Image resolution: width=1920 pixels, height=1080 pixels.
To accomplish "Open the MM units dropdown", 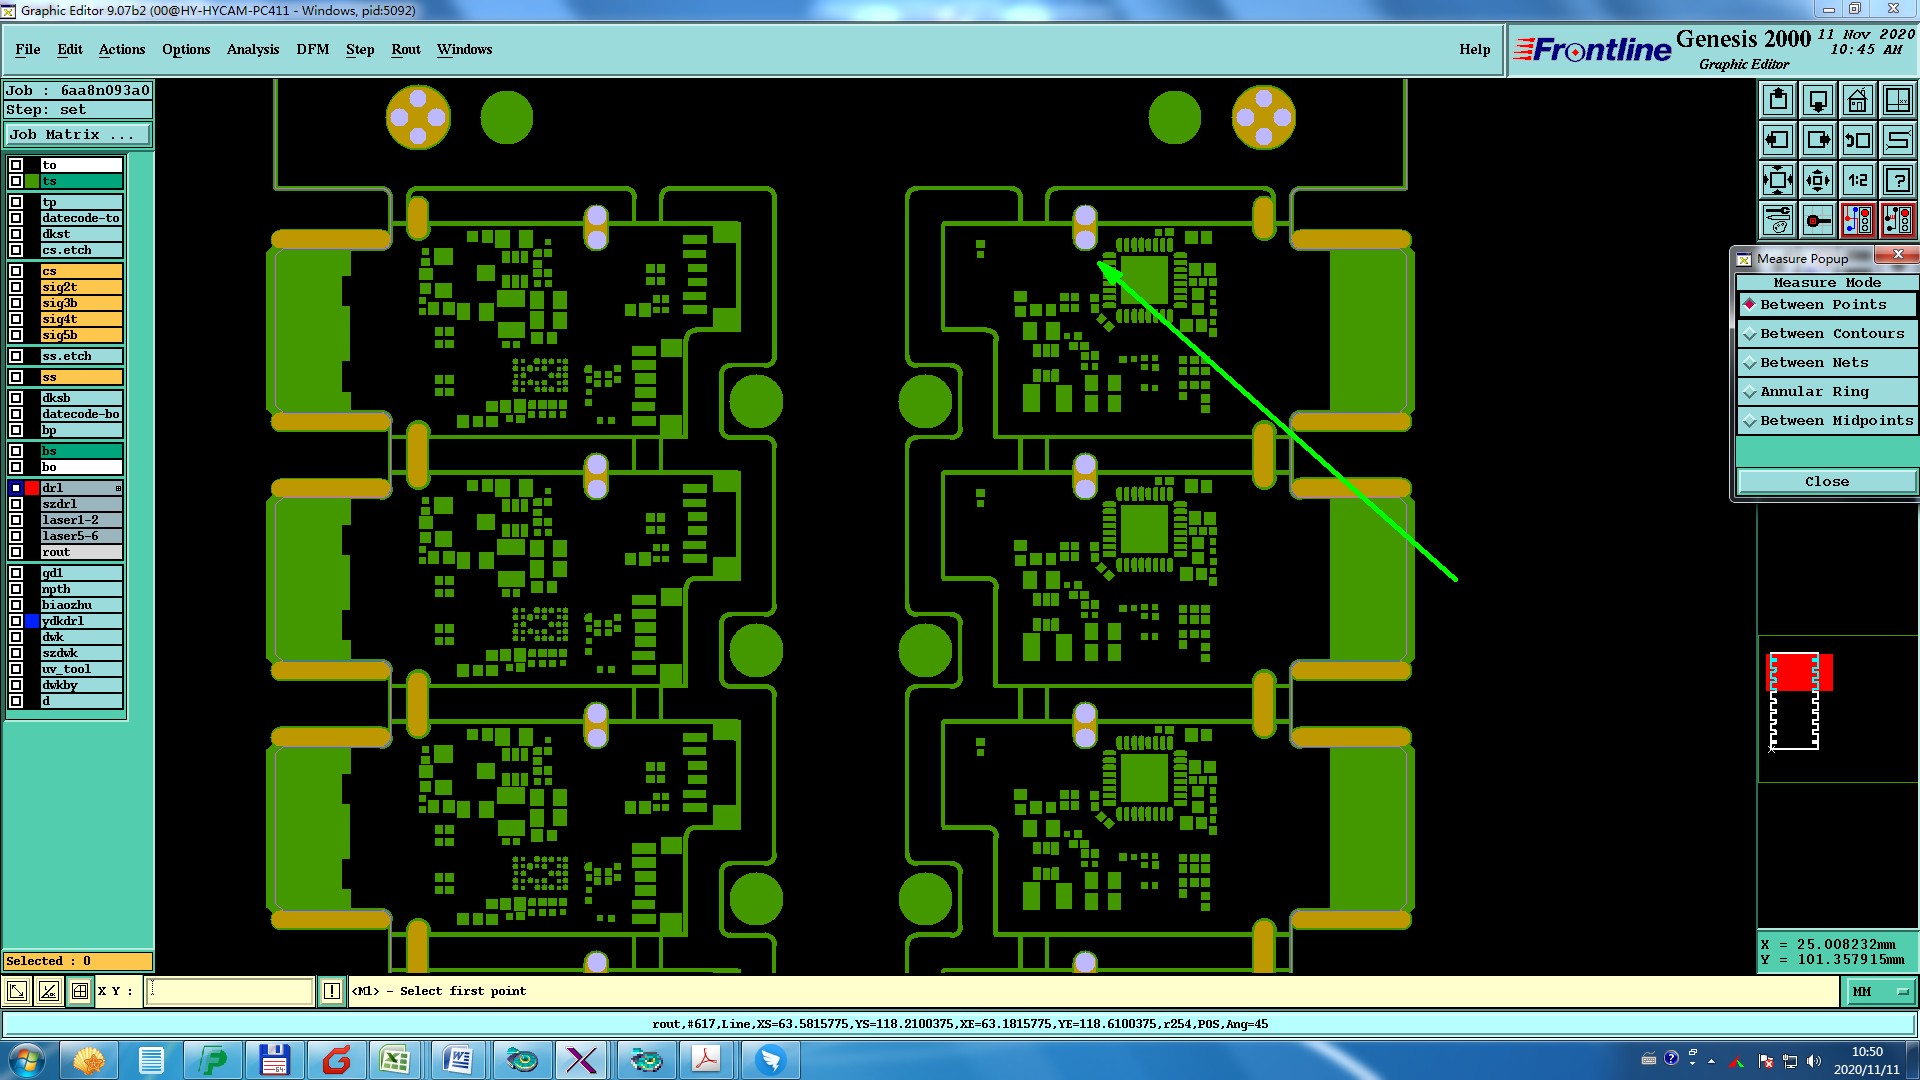I will click(1880, 991).
